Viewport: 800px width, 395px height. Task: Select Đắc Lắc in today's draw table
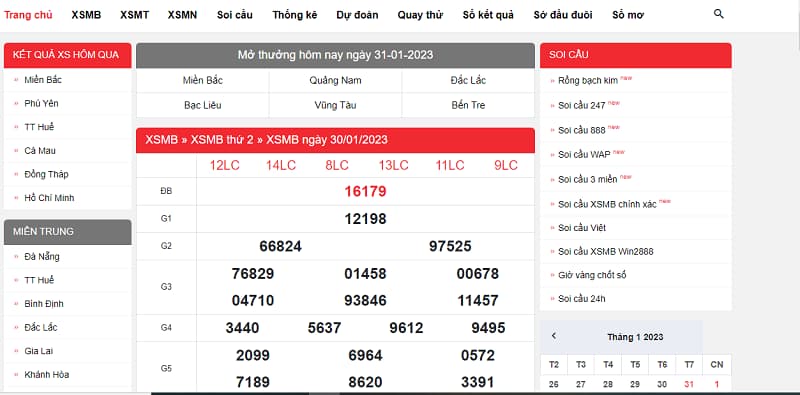[468, 81]
